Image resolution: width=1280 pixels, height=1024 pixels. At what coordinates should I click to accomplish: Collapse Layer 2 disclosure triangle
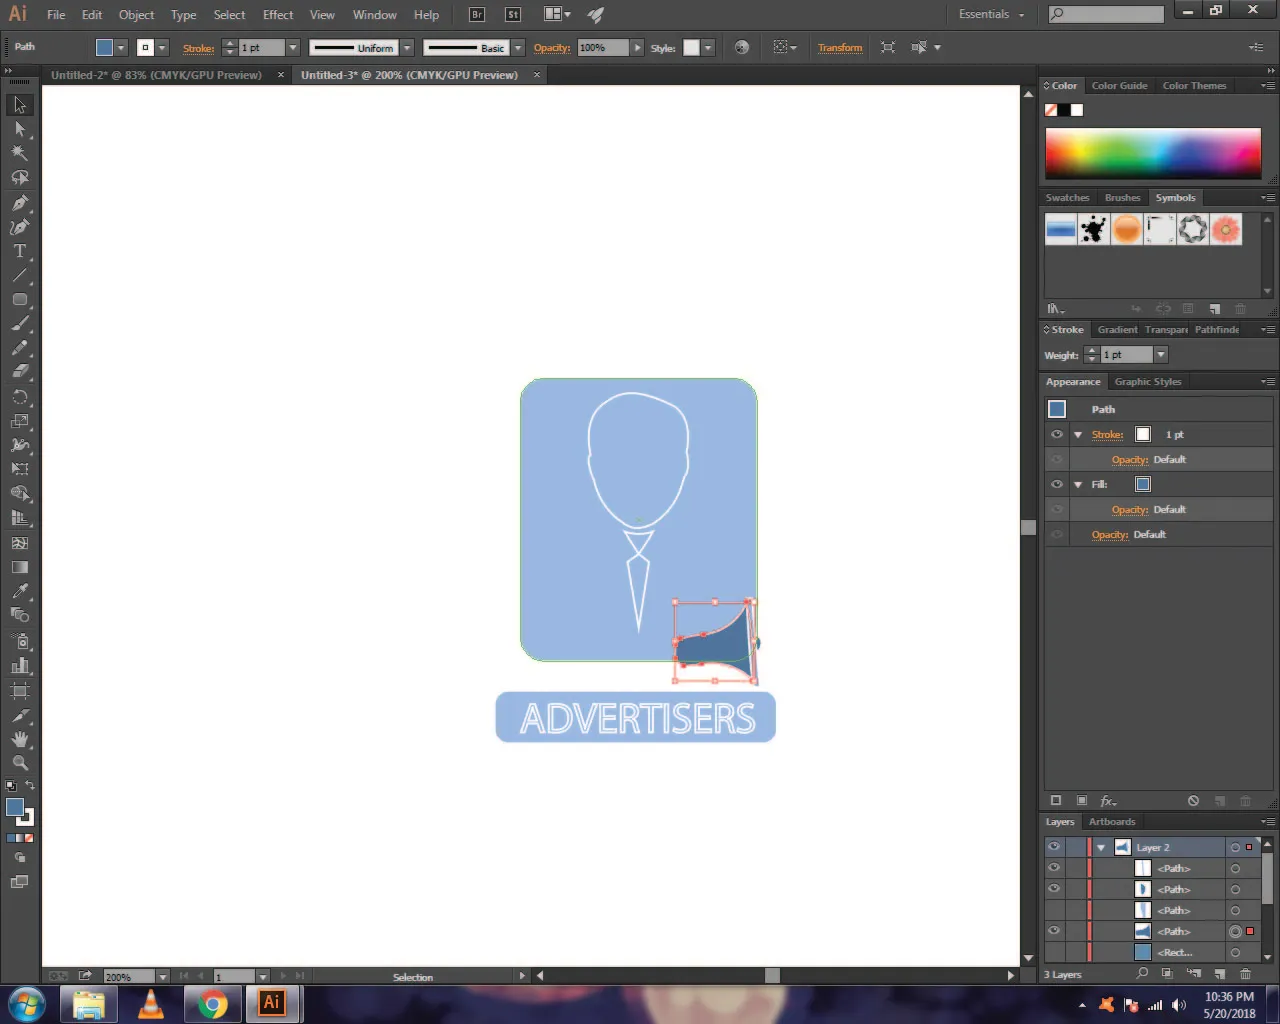tap(1101, 847)
